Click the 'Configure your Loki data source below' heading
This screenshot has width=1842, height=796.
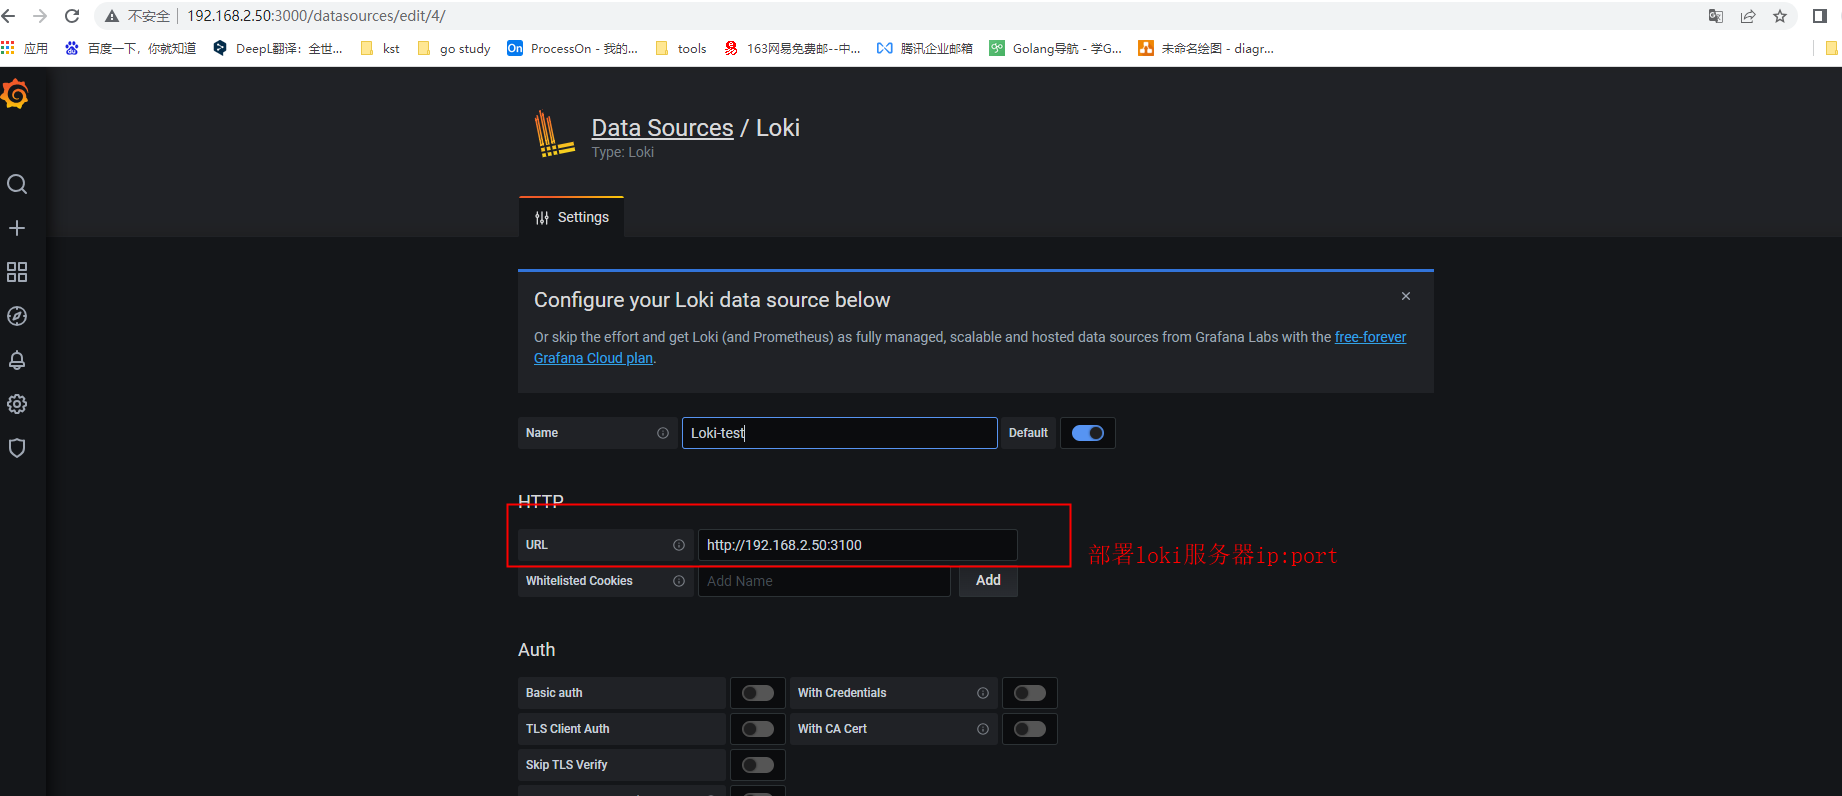coord(712,300)
